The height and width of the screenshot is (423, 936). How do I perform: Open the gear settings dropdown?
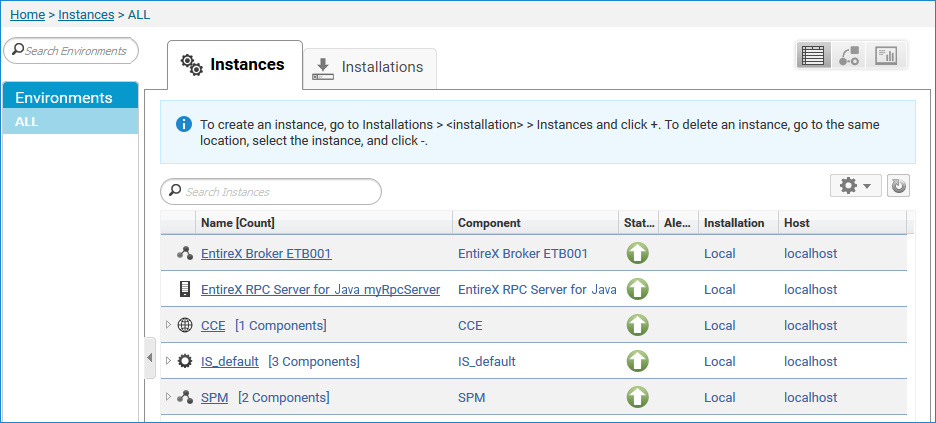click(855, 186)
